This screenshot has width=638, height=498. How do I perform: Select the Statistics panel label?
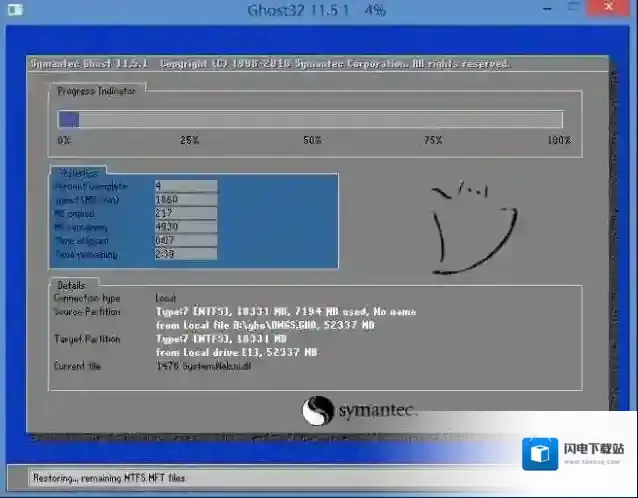pos(76,173)
